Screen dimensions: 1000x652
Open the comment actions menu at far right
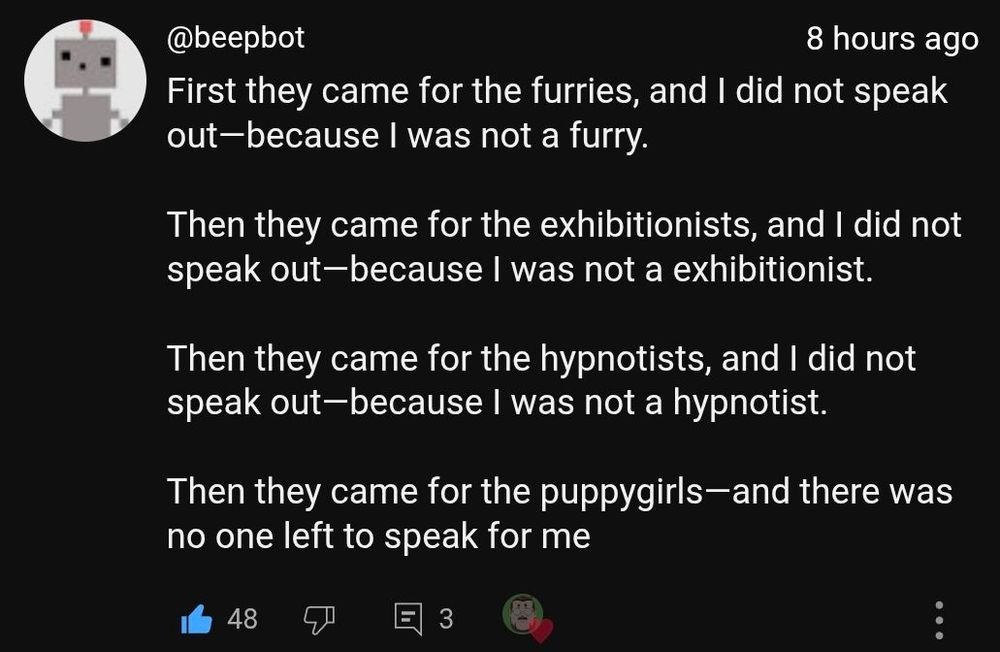[938, 619]
